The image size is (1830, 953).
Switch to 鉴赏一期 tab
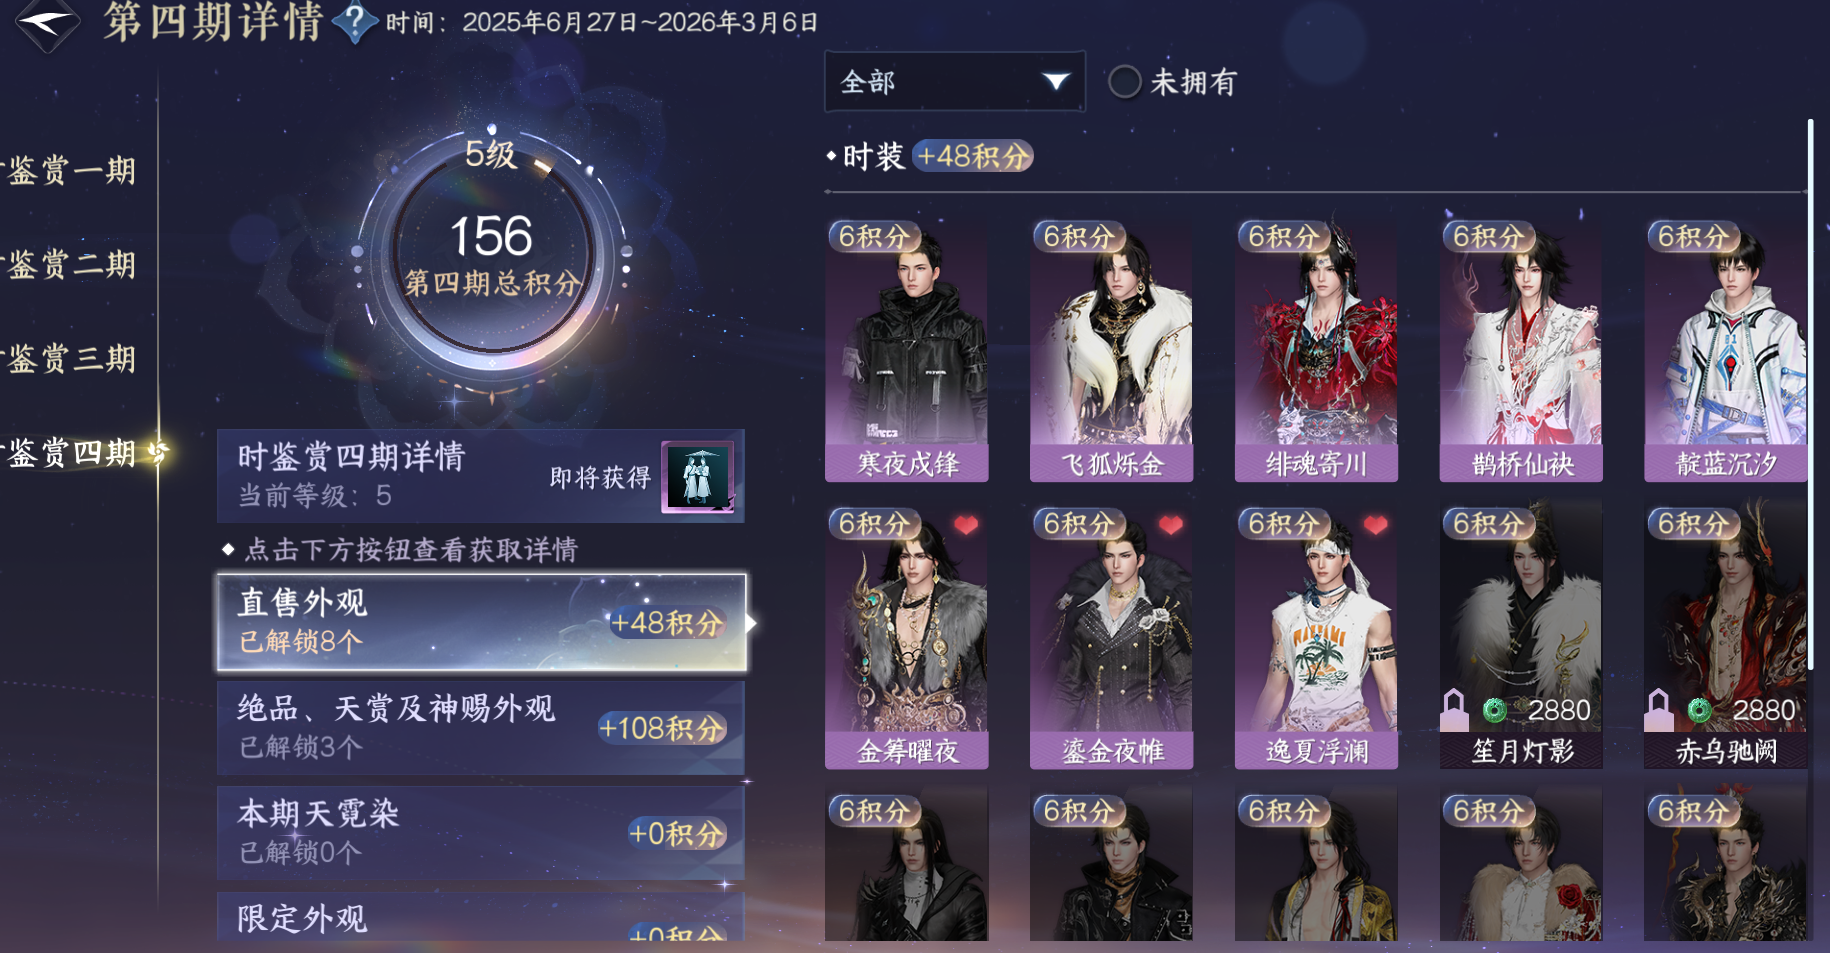tap(72, 170)
